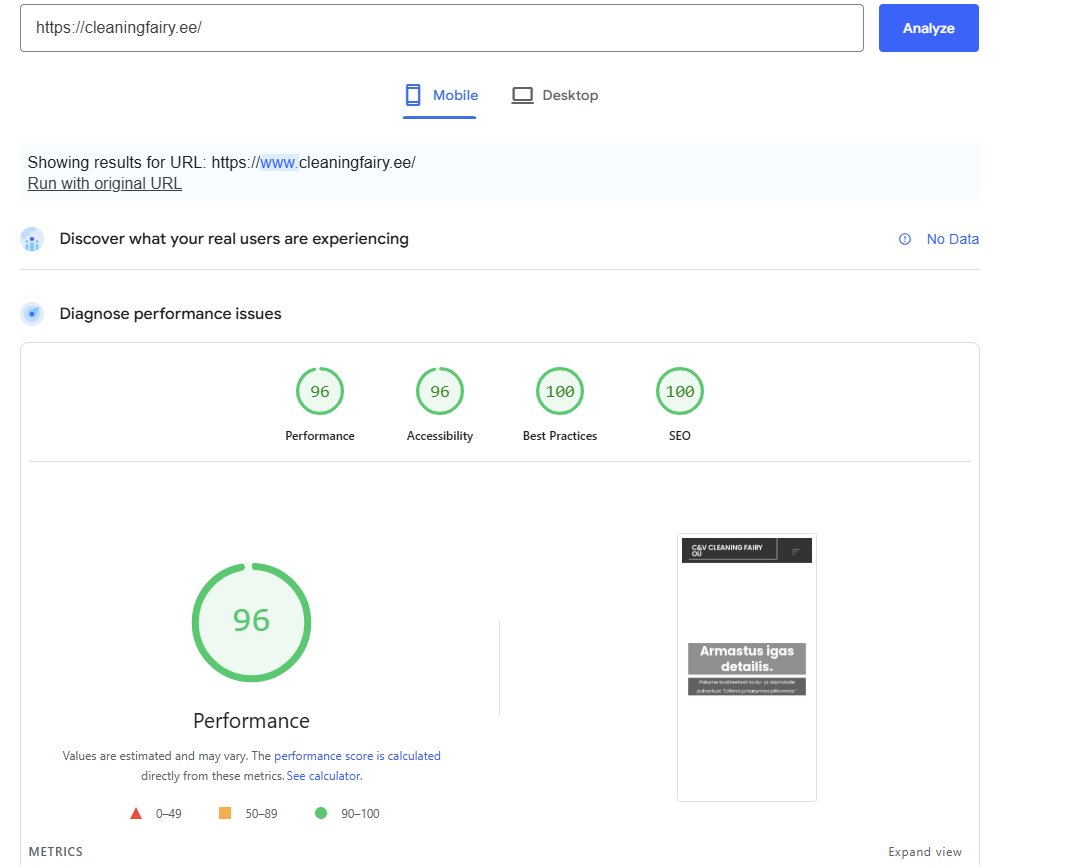The width and height of the screenshot is (1067, 865).
Task: Open the performance score is calculated link
Action: click(357, 756)
